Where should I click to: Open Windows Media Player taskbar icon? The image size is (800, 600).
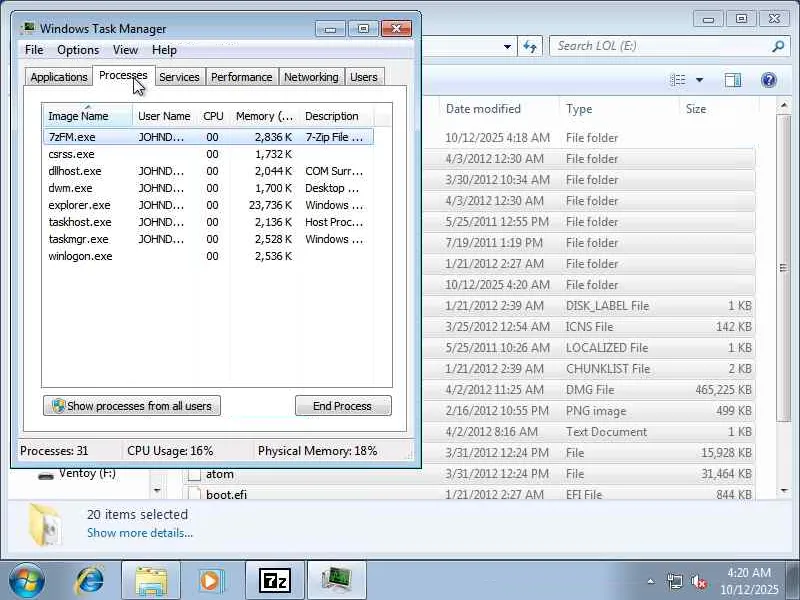tap(210, 581)
